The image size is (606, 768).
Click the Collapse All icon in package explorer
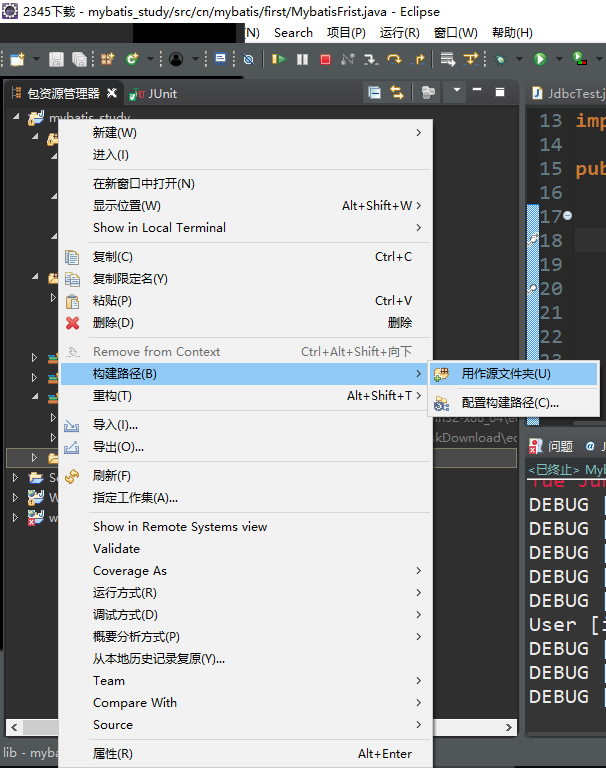375,92
